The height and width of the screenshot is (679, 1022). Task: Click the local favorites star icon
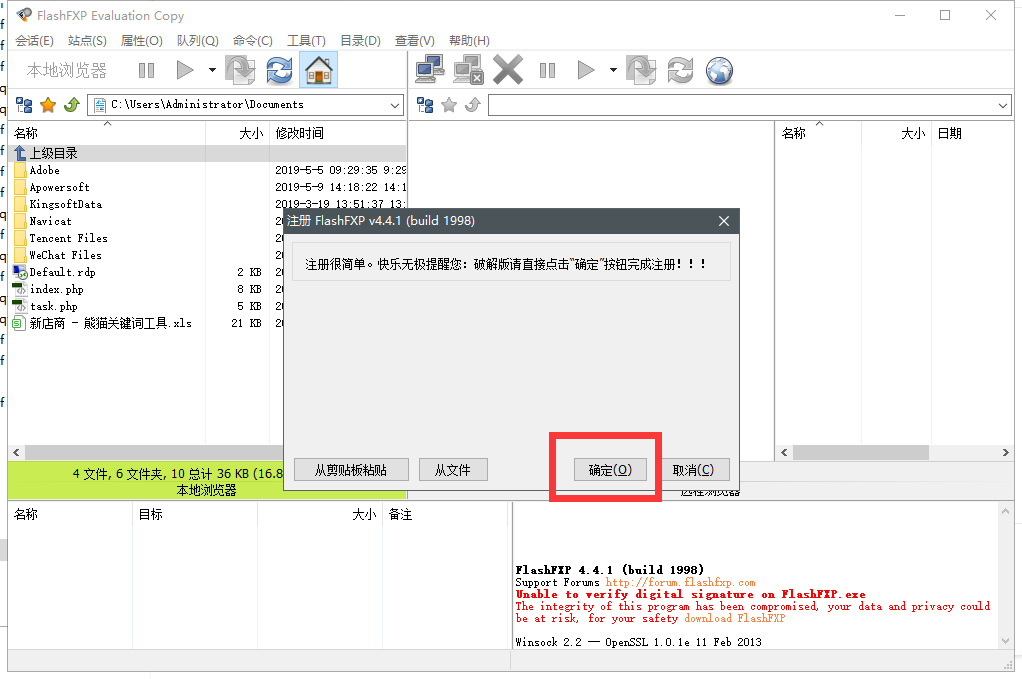pyautogui.click(x=47, y=105)
